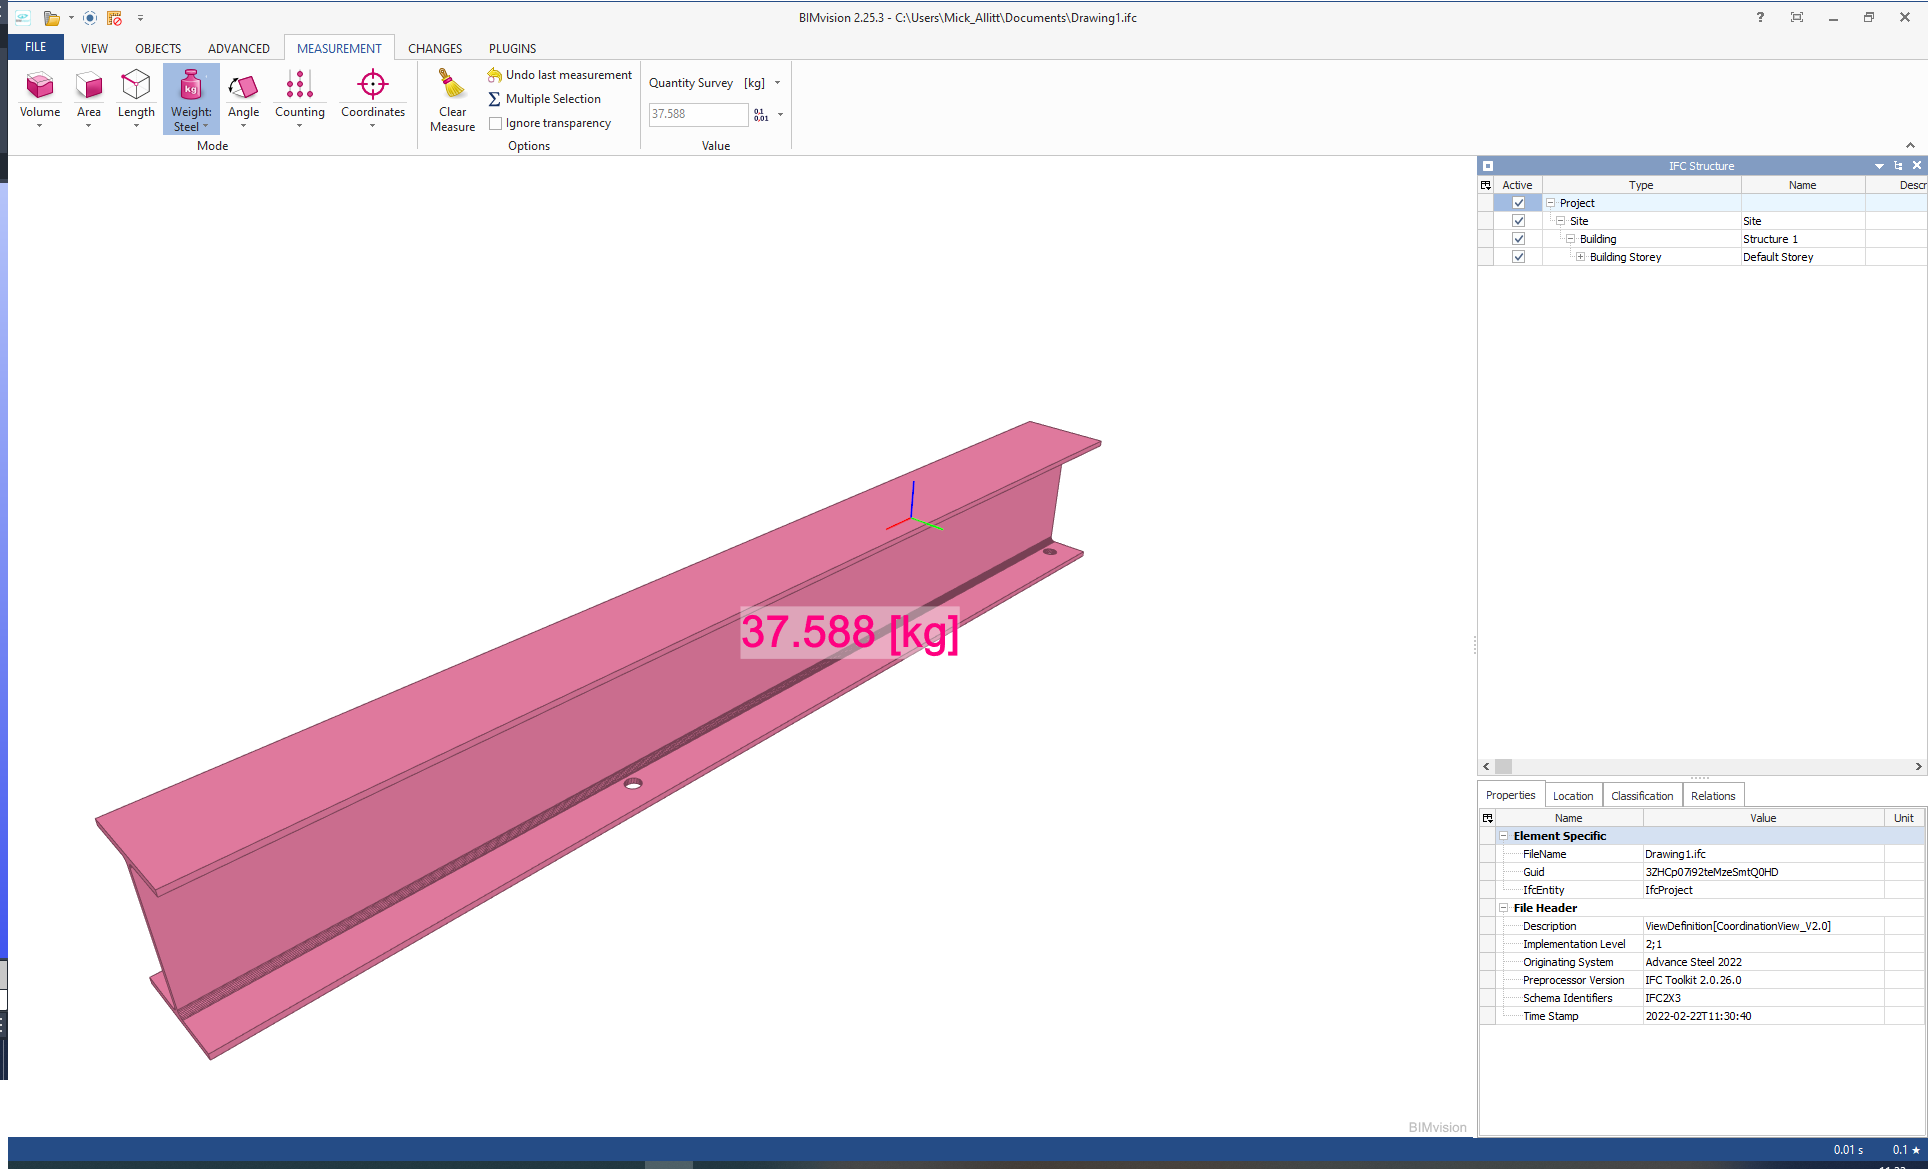Switch to the Relations properties tab
This screenshot has width=1928, height=1169.
pos(1712,795)
